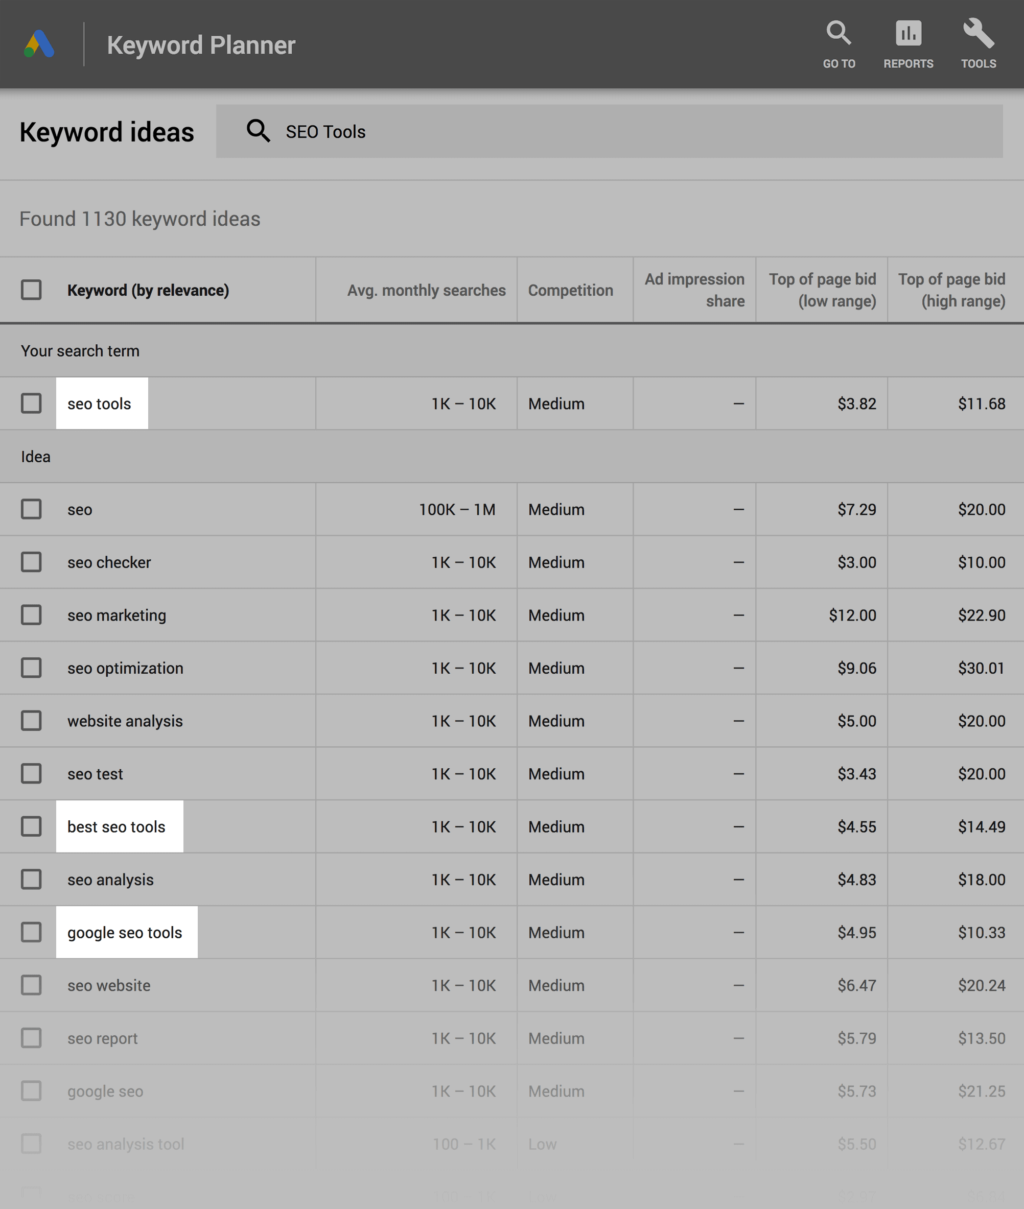The height and width of the screenshot is (1209, 1024).
Task: Click the Google Ads logo icon
Action: [x=39, y=45]
